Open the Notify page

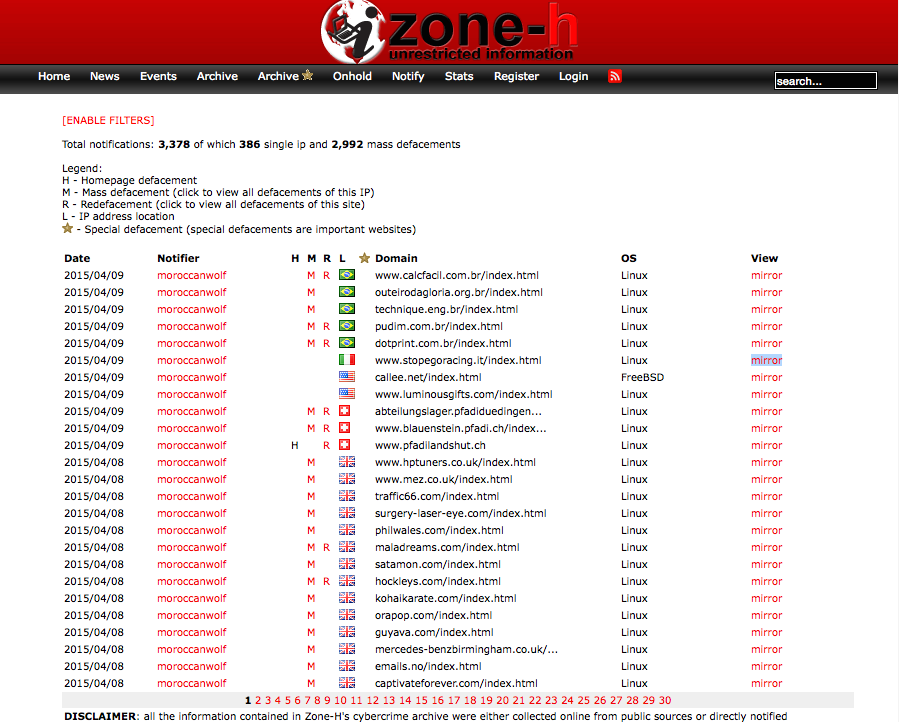pyautogui.click(x=408, y=76)
